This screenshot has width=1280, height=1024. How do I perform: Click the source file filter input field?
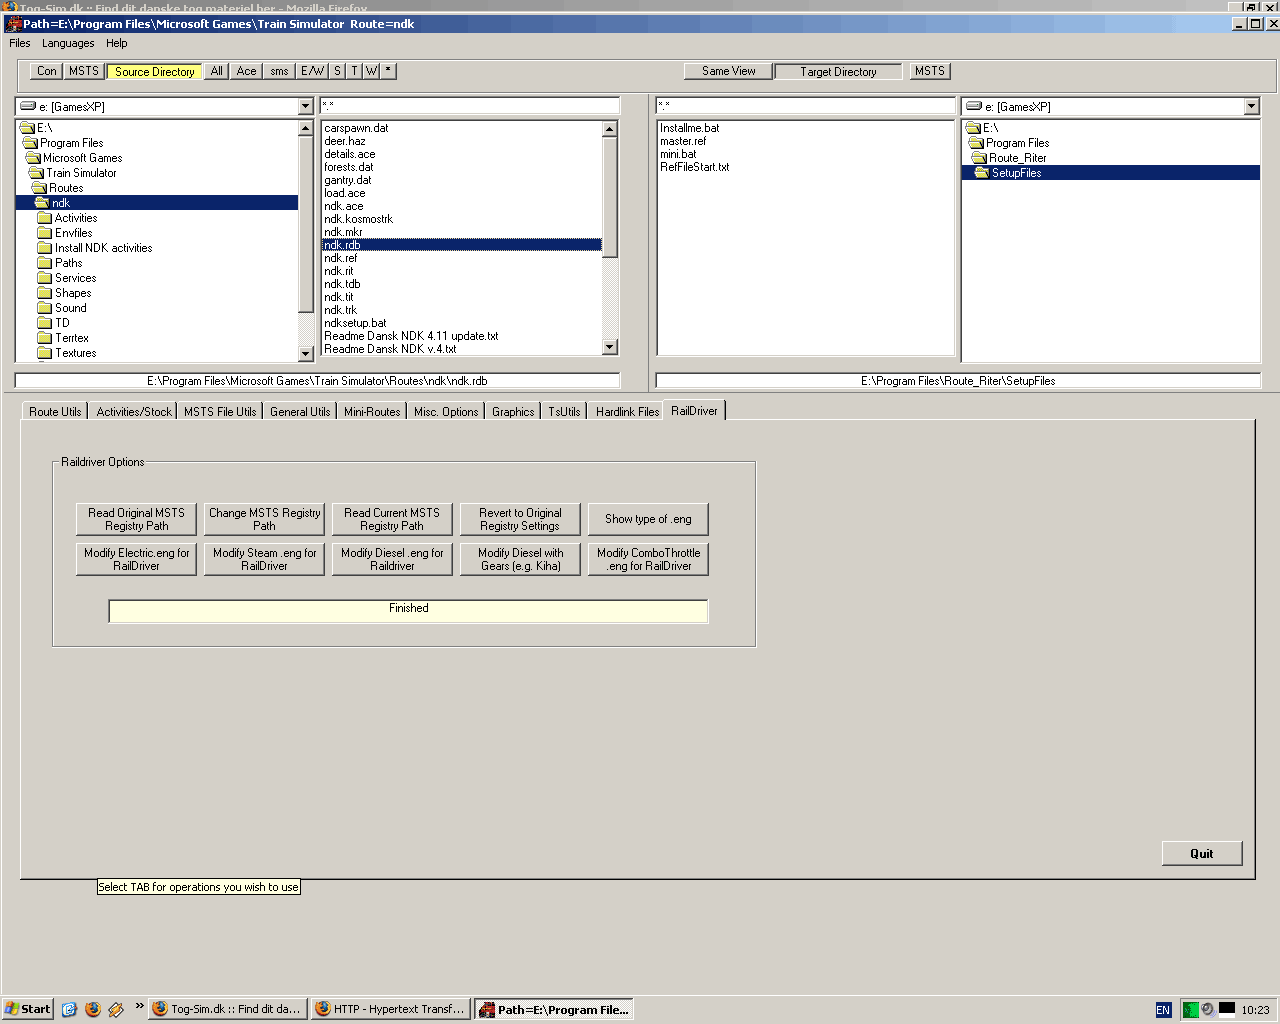(x=469, y=106)
